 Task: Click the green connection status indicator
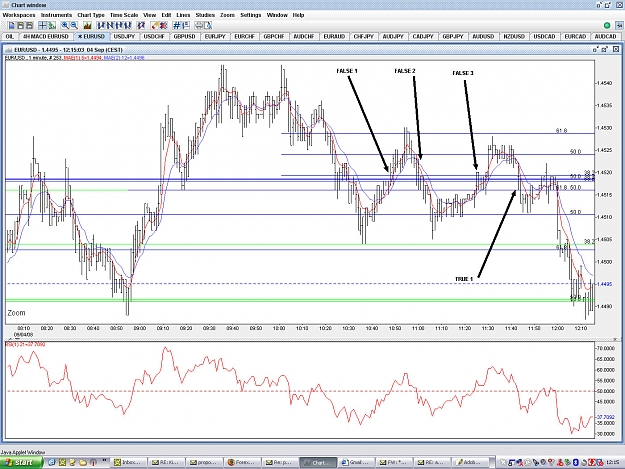tap(607, 26)
